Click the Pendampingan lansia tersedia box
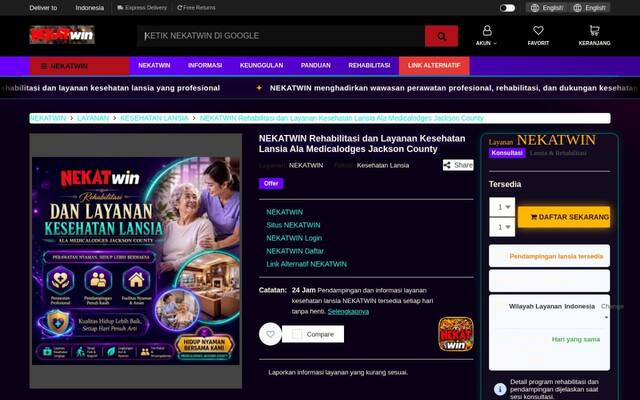Screen dimensions: 640x400 (x=549, y=256)
